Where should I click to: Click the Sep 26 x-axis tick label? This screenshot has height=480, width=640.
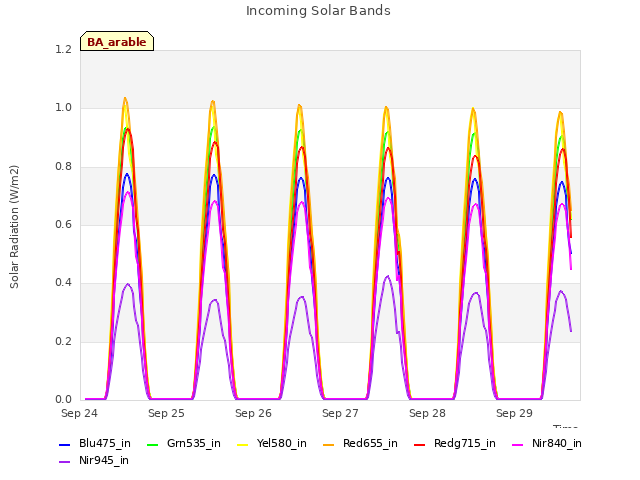pos(253,413)
